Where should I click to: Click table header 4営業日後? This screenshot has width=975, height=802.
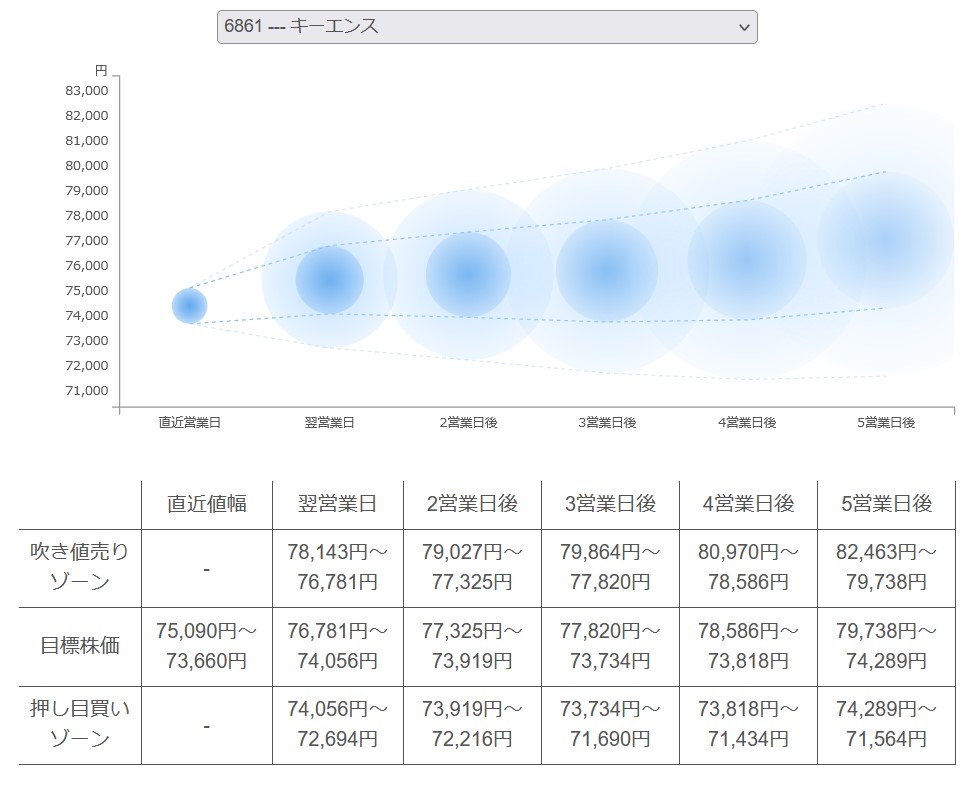(748, 504)
